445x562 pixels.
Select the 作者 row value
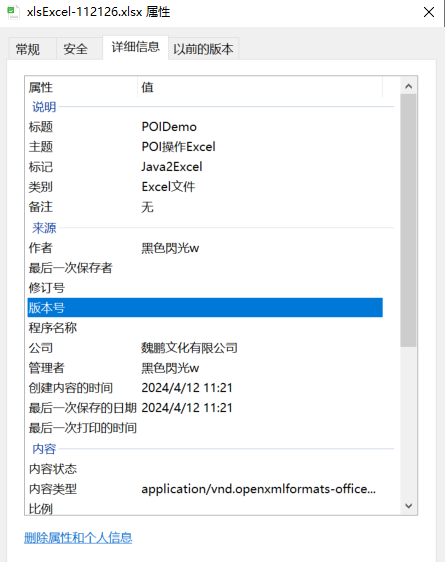170,248
